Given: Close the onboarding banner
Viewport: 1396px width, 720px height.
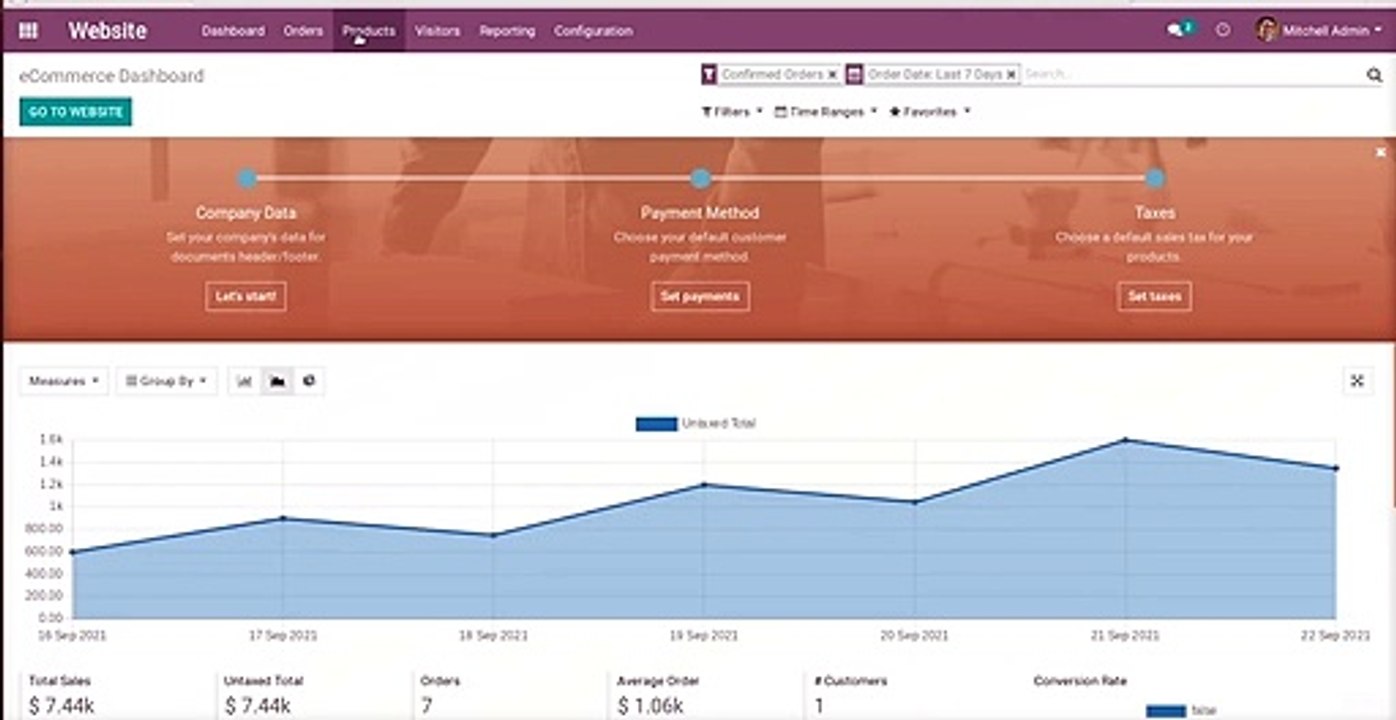Looking at the screenshot, I should pos(1380,152).
